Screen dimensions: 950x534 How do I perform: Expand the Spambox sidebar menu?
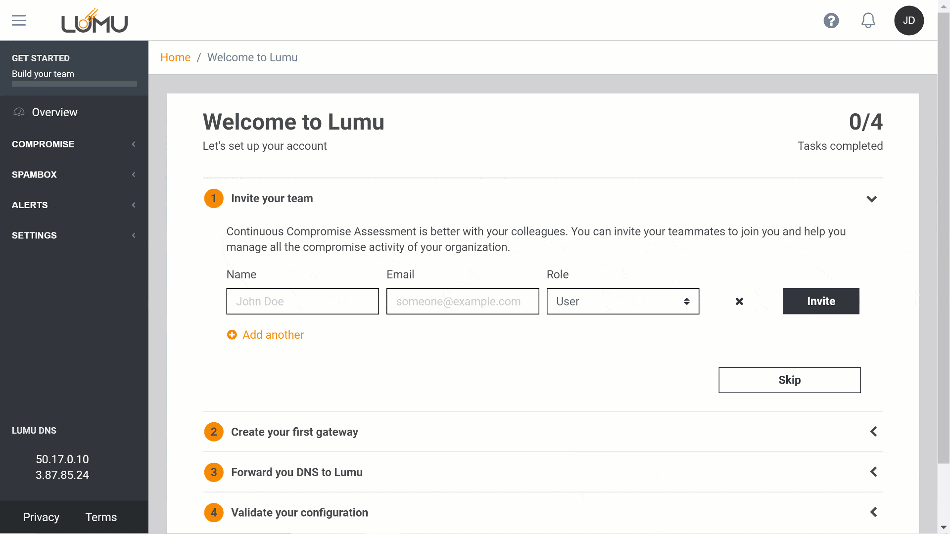(x=74, y=175)
